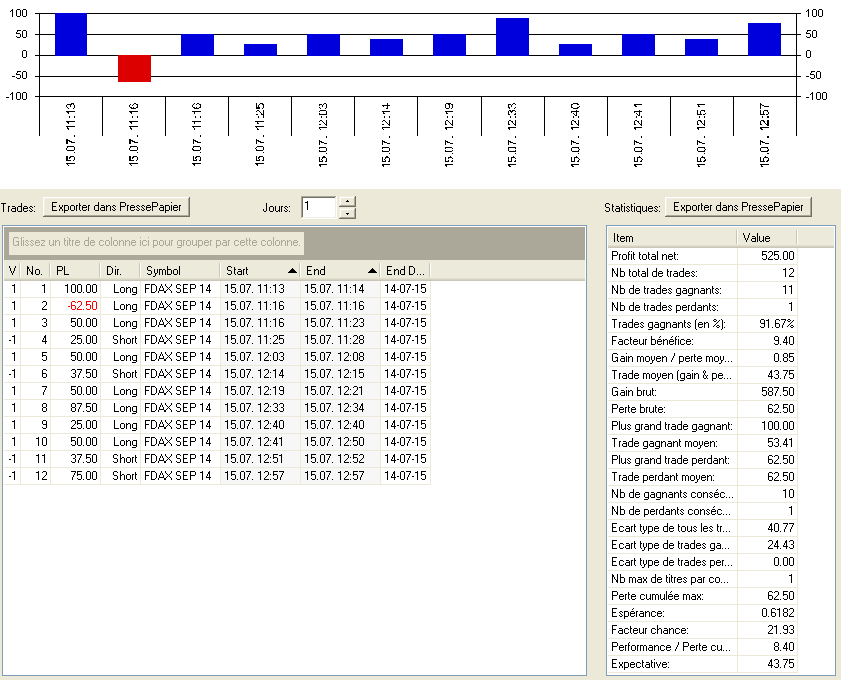
Task: Select trade row number 8 with 87.50 PL
Action: click(x=200, y=408)
